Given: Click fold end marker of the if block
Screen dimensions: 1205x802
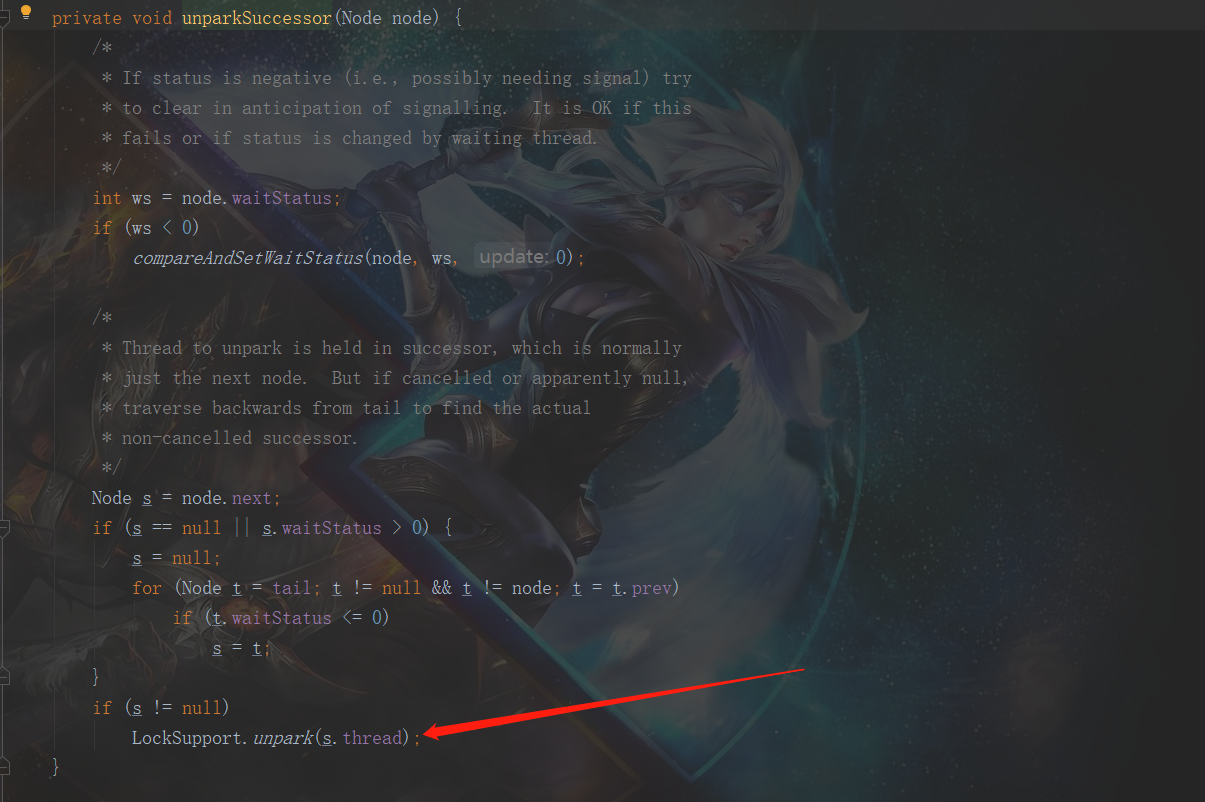Looking at the screenshot, I should (x=5, y=678).
